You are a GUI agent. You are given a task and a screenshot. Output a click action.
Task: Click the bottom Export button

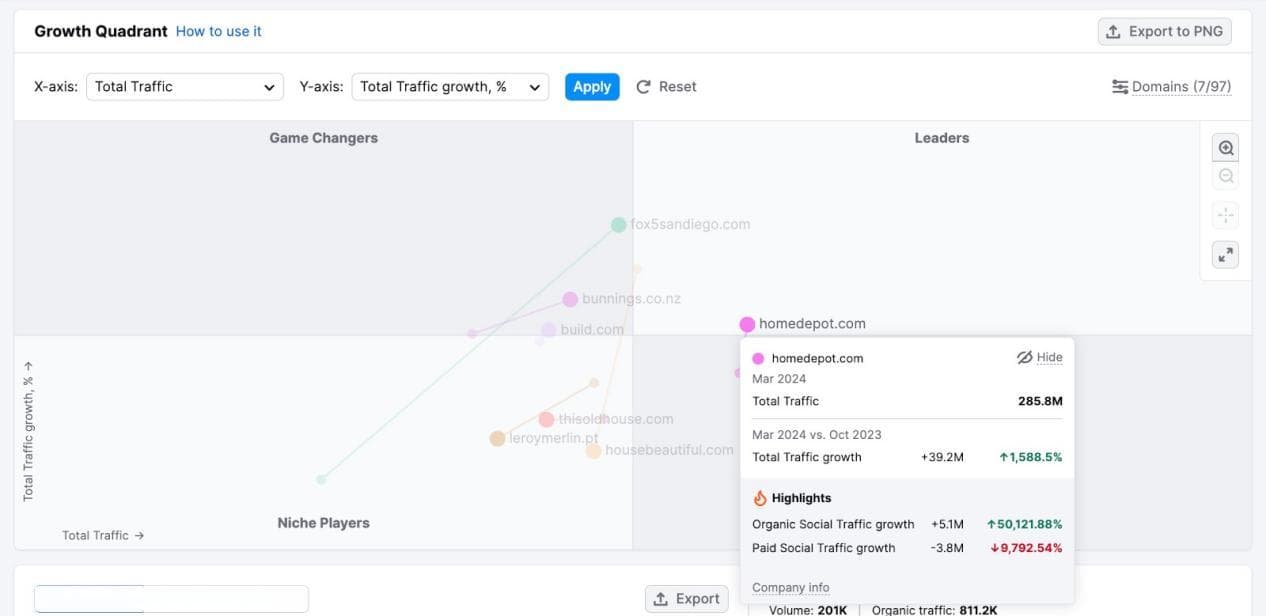coord(686,599)
